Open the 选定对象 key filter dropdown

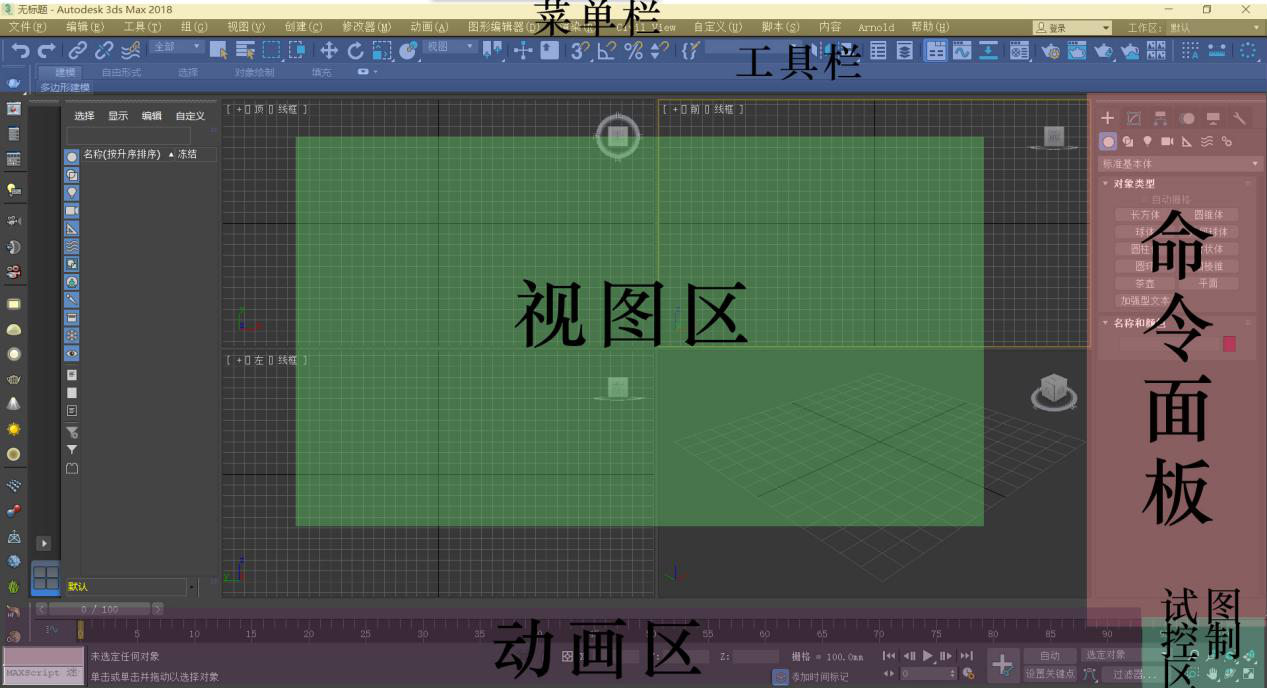coord(1111,655)
